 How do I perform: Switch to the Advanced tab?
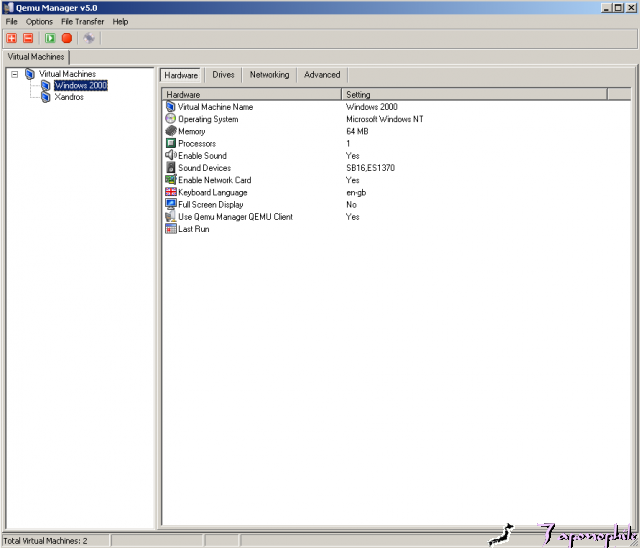click(322, 75)
